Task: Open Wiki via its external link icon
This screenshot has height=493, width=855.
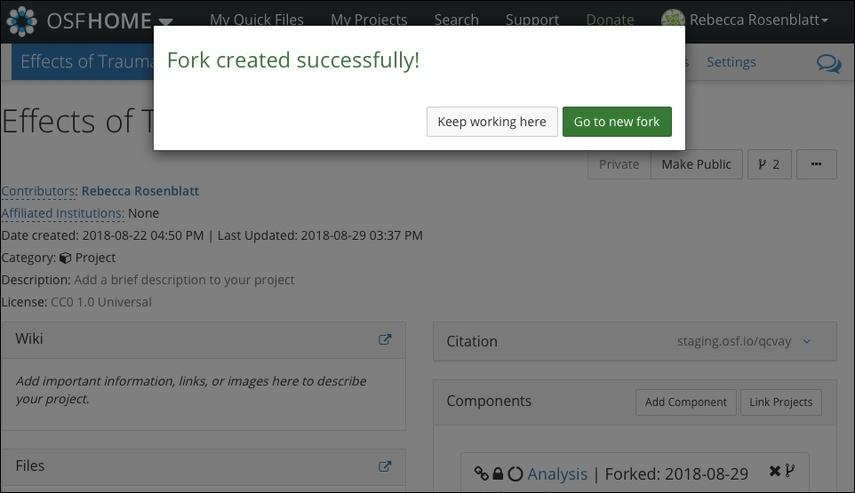Action: pos(384,339)
